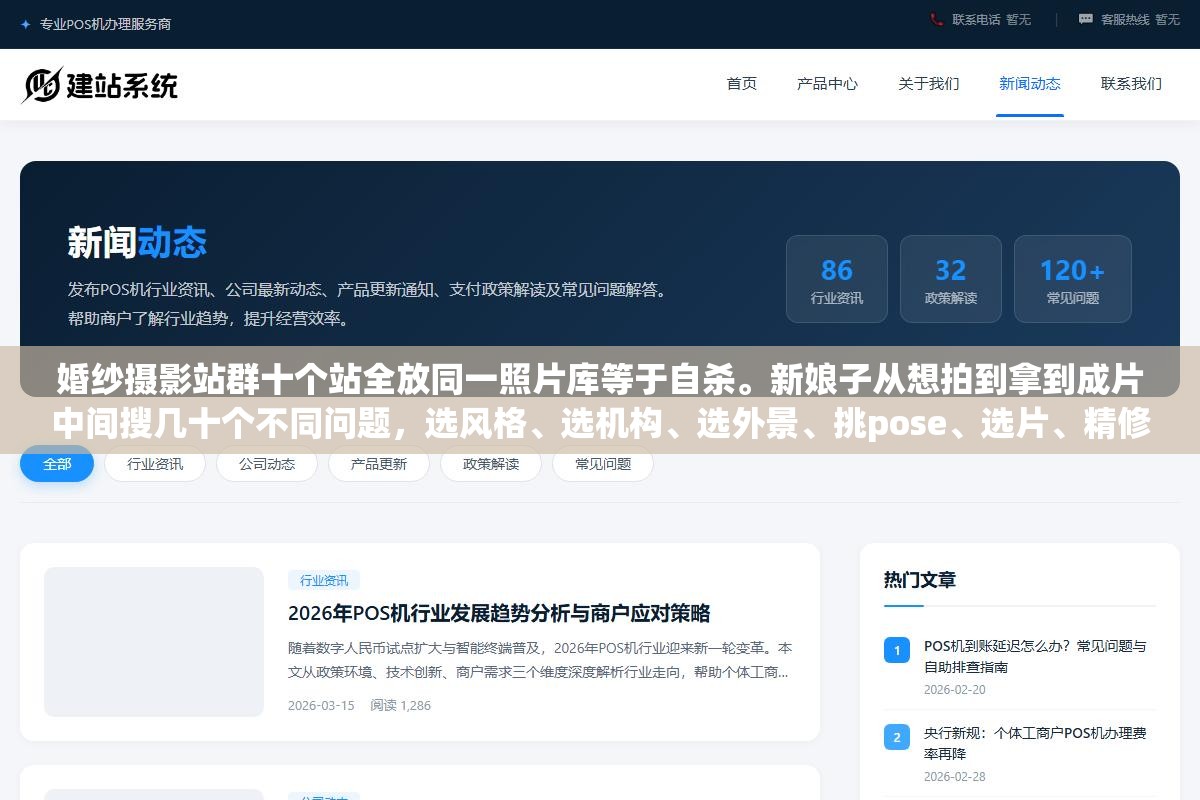This screenshot has width=1200, height=800.
Task: Go to 关于我们 in navigation
Action: (x=929, y=84)
